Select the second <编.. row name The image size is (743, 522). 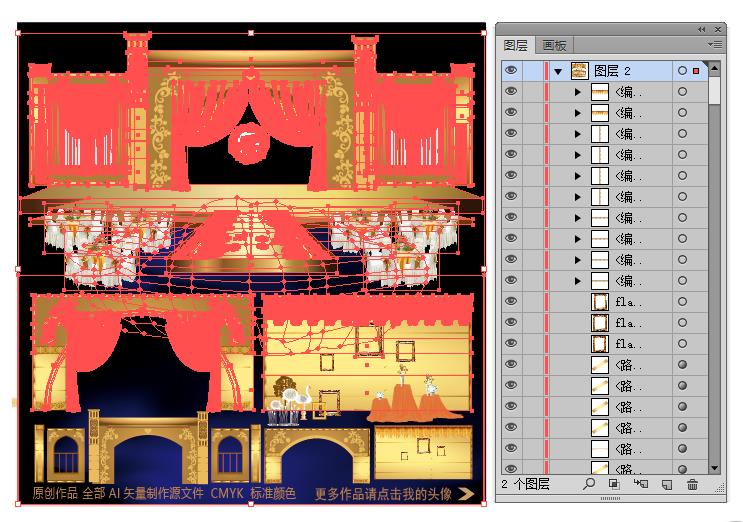(629, 113)
